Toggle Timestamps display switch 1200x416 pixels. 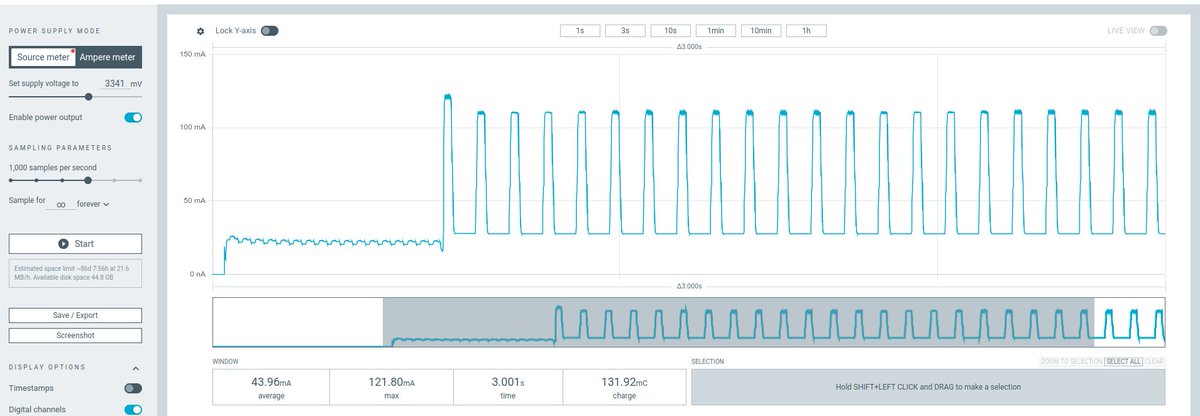(x=133, y=388)
